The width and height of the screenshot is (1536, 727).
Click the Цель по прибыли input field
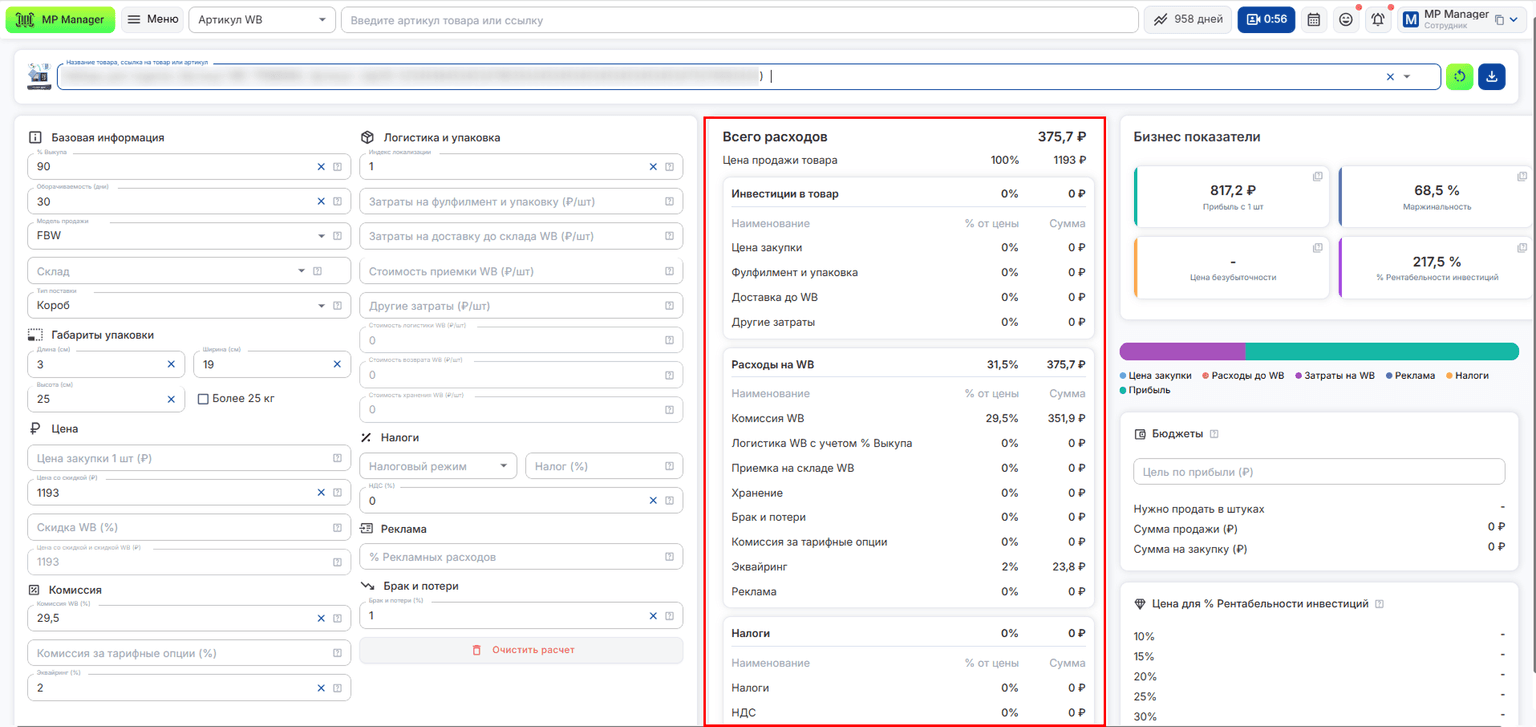click(1319, 472)
